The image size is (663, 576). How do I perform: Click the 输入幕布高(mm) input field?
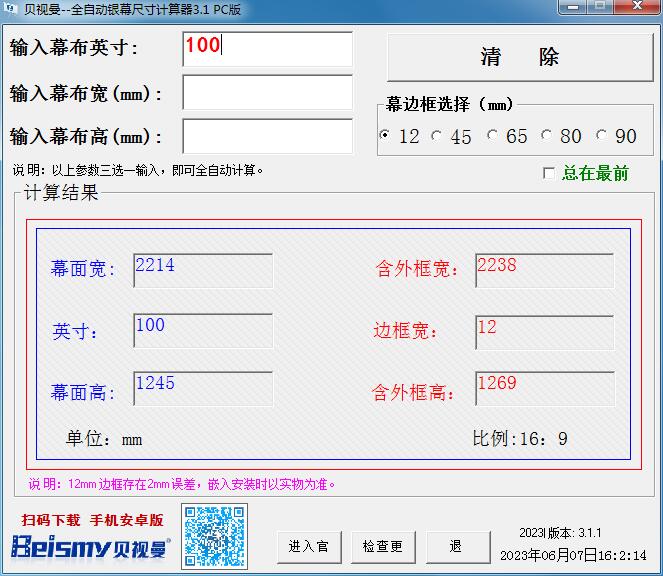(x=267, y=136)
